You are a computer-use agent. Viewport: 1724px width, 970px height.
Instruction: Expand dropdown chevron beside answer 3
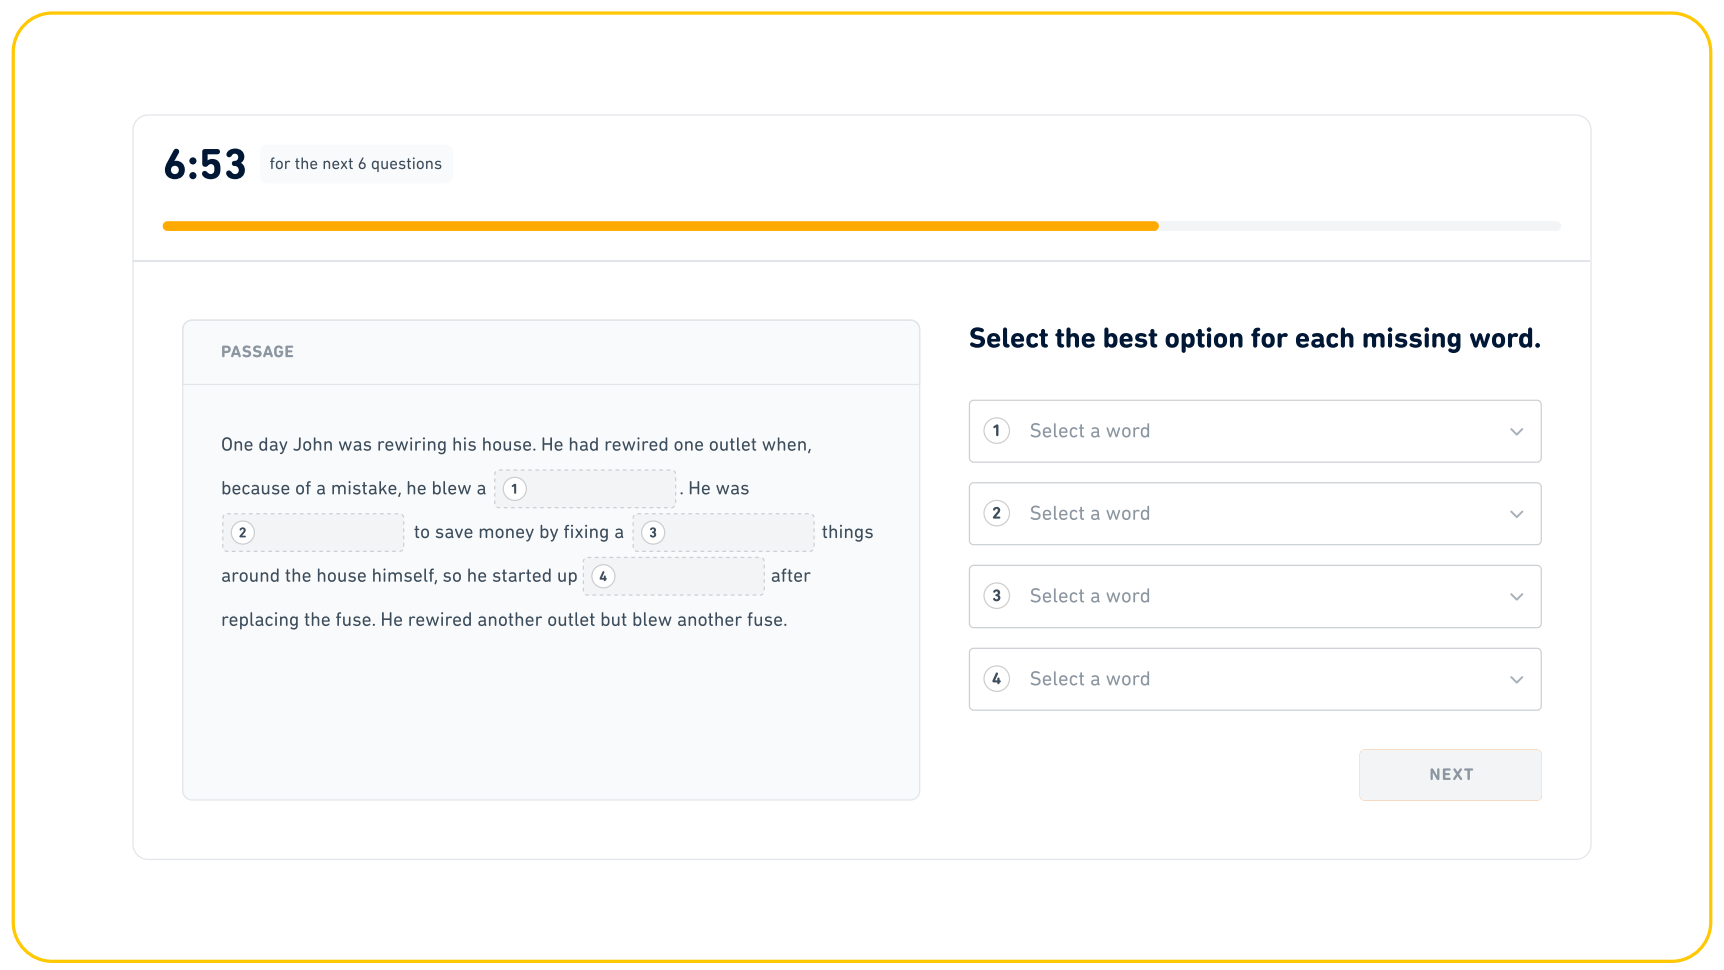(1516, 596)
